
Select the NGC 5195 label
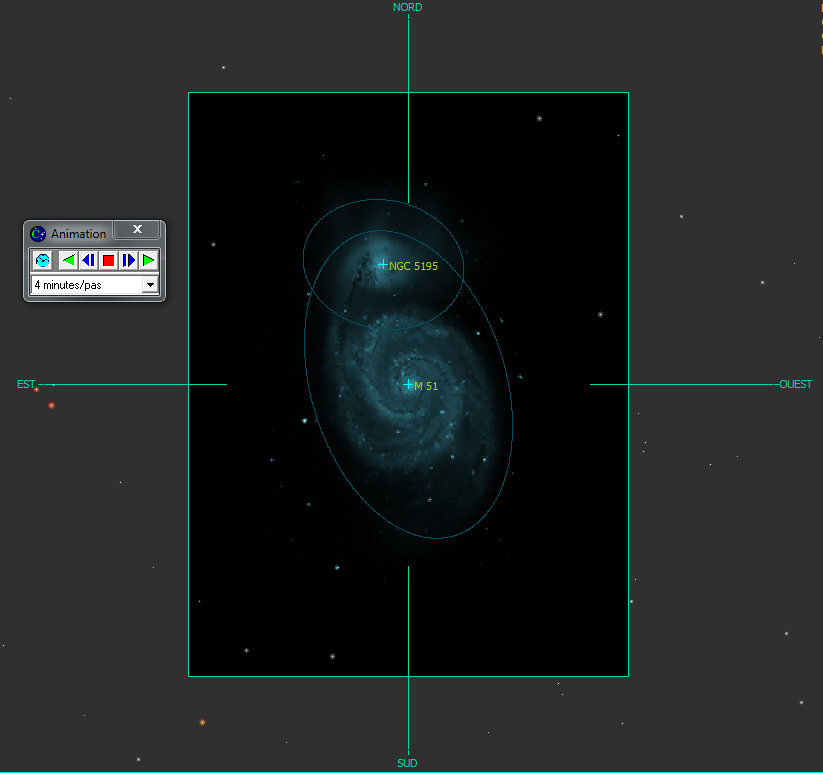[413, 266]
